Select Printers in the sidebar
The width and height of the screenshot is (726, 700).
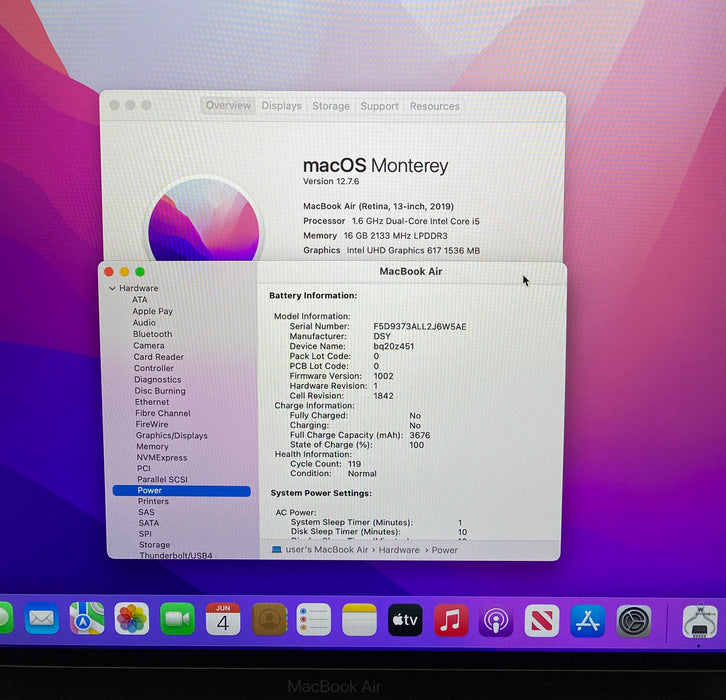pyautogui.click(x=153, y=501)
